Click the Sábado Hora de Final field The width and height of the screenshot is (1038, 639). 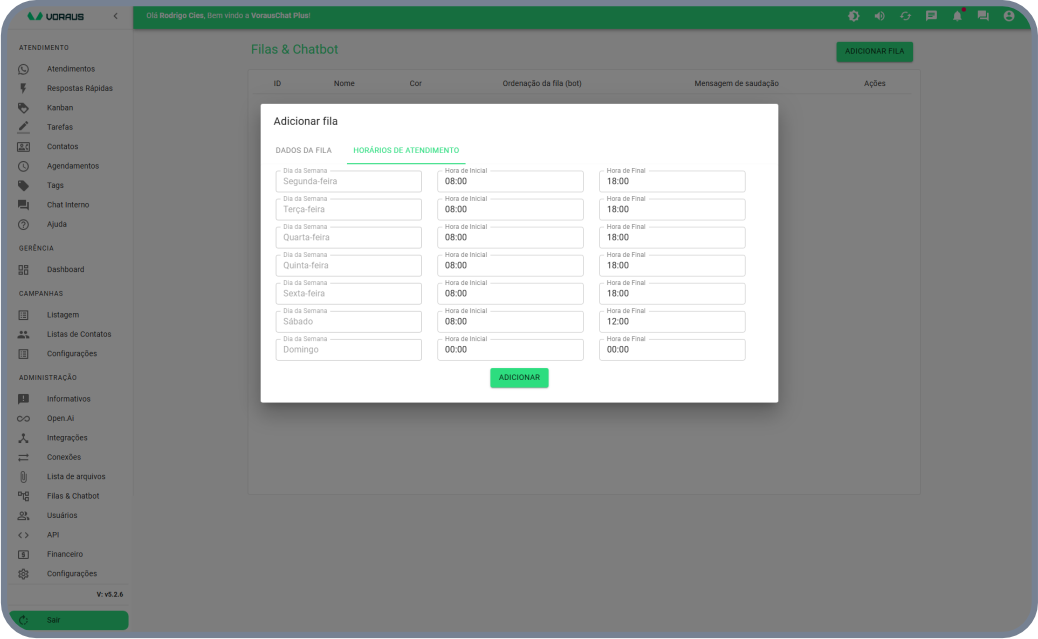671,322
